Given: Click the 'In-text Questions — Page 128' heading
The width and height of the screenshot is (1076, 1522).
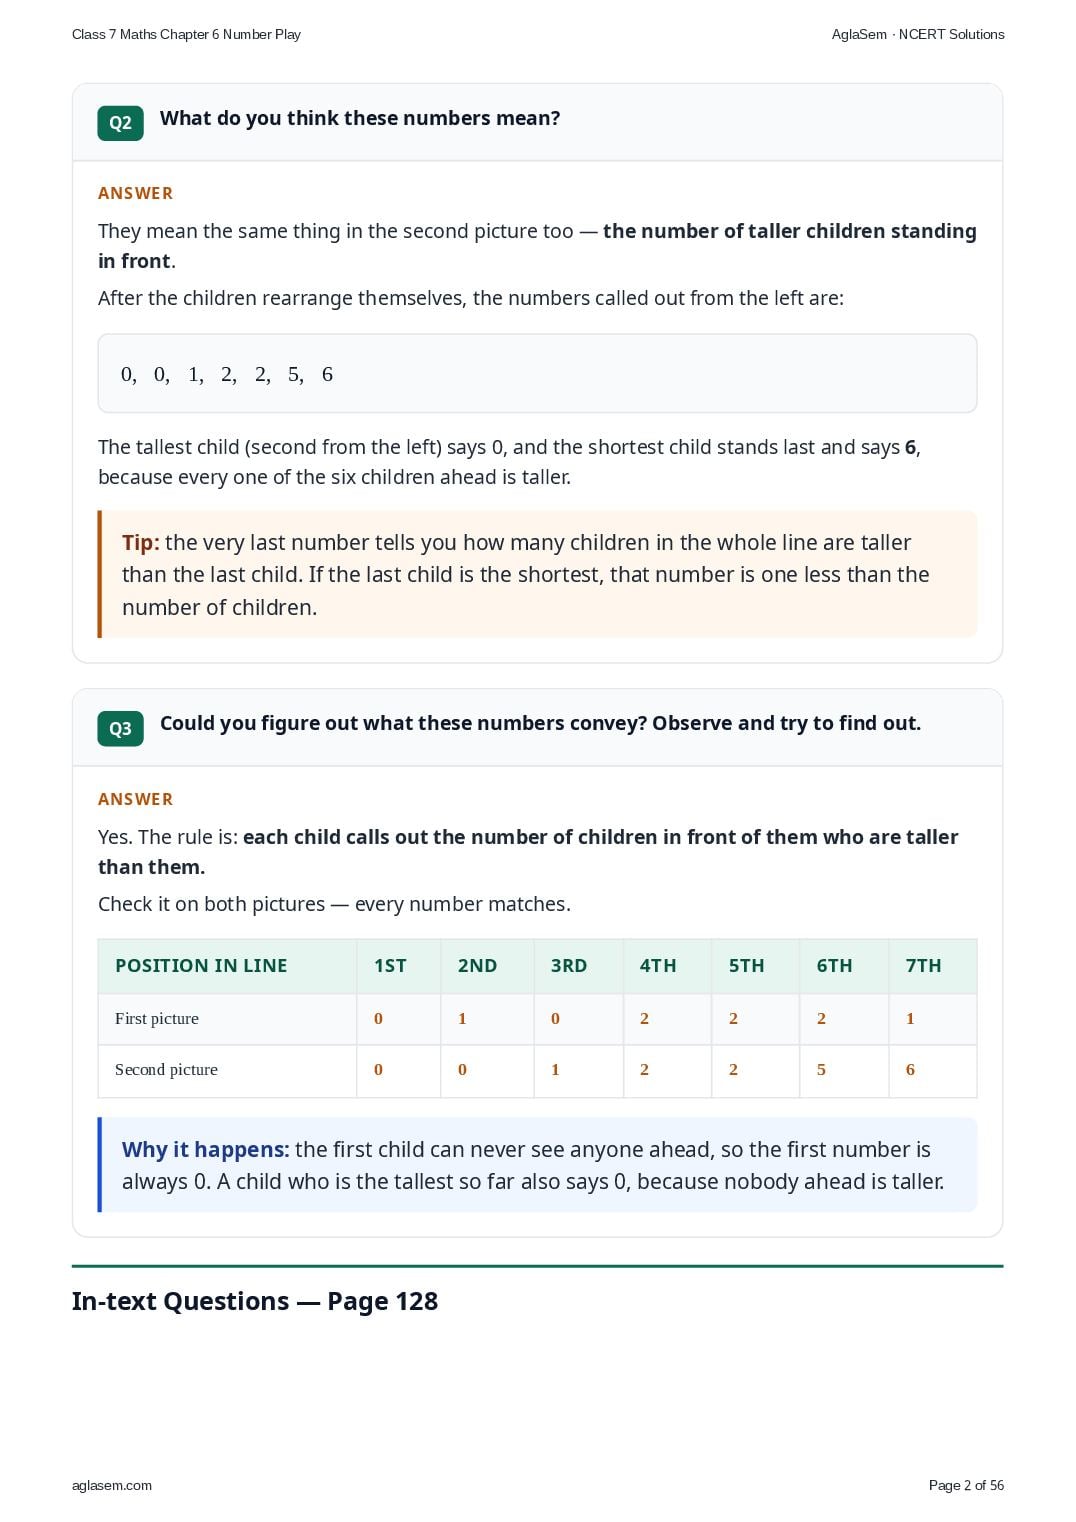Looking at the screenshot, I should tap(255, 1301).
